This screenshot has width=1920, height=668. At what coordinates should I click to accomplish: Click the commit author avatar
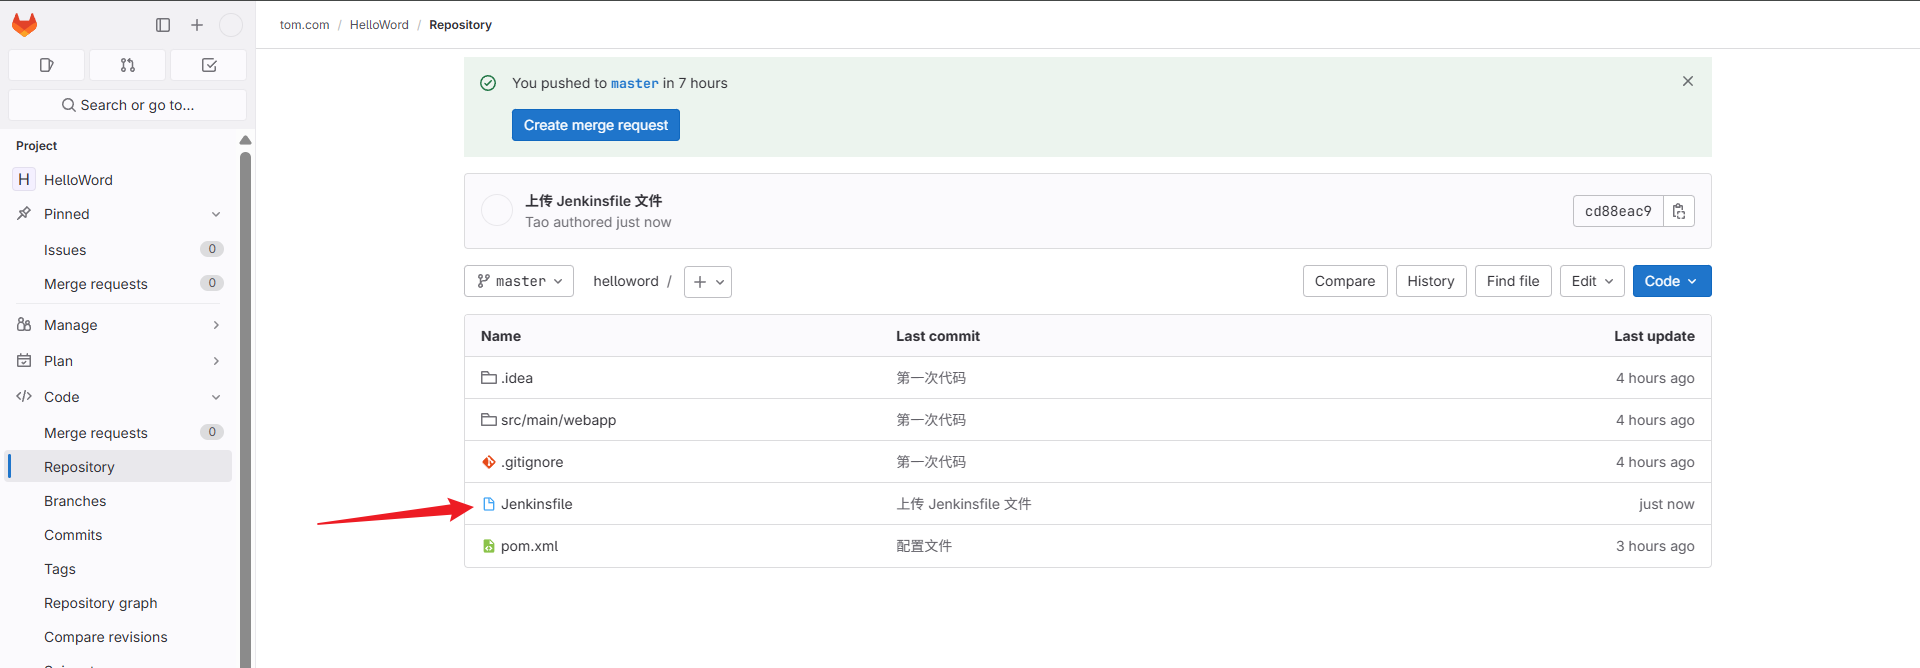(497, 211)
